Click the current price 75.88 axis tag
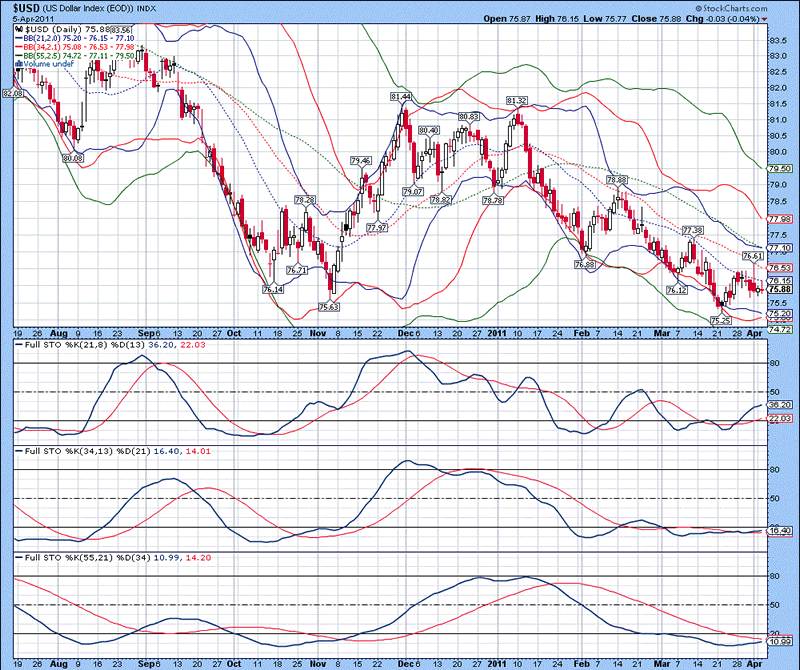This screenshot has height=670, width=800. coord(780,290)
